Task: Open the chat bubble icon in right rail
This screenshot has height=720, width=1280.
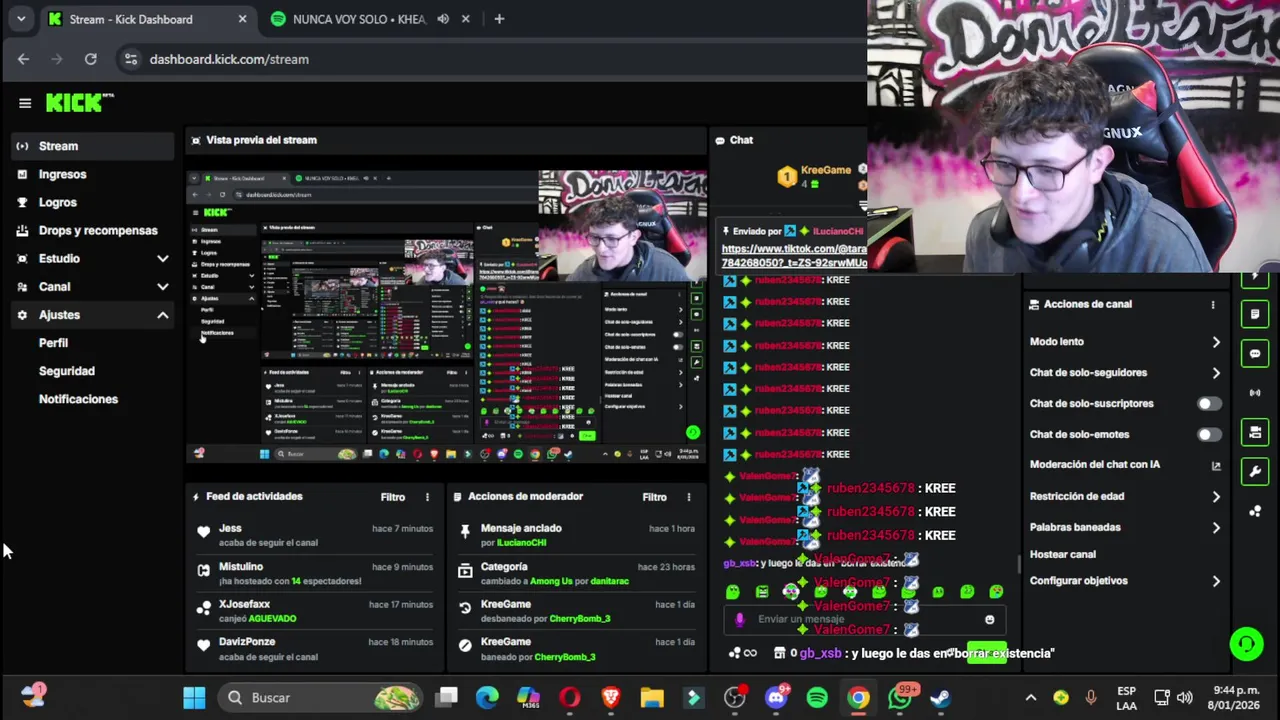Action: point(1255,354)
